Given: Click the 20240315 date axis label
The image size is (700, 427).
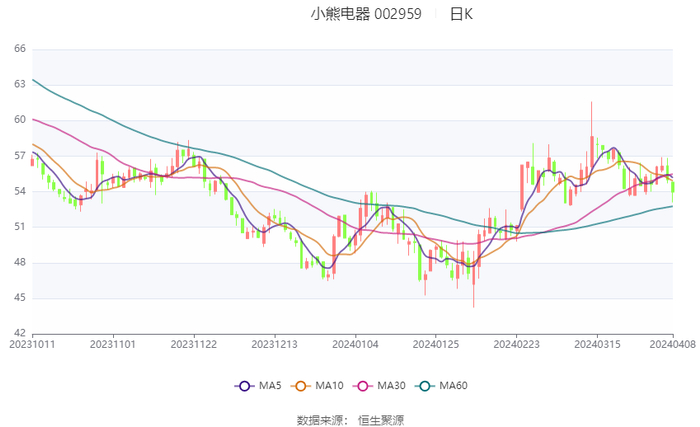Looking at the screenshot, I should point(597,343).
